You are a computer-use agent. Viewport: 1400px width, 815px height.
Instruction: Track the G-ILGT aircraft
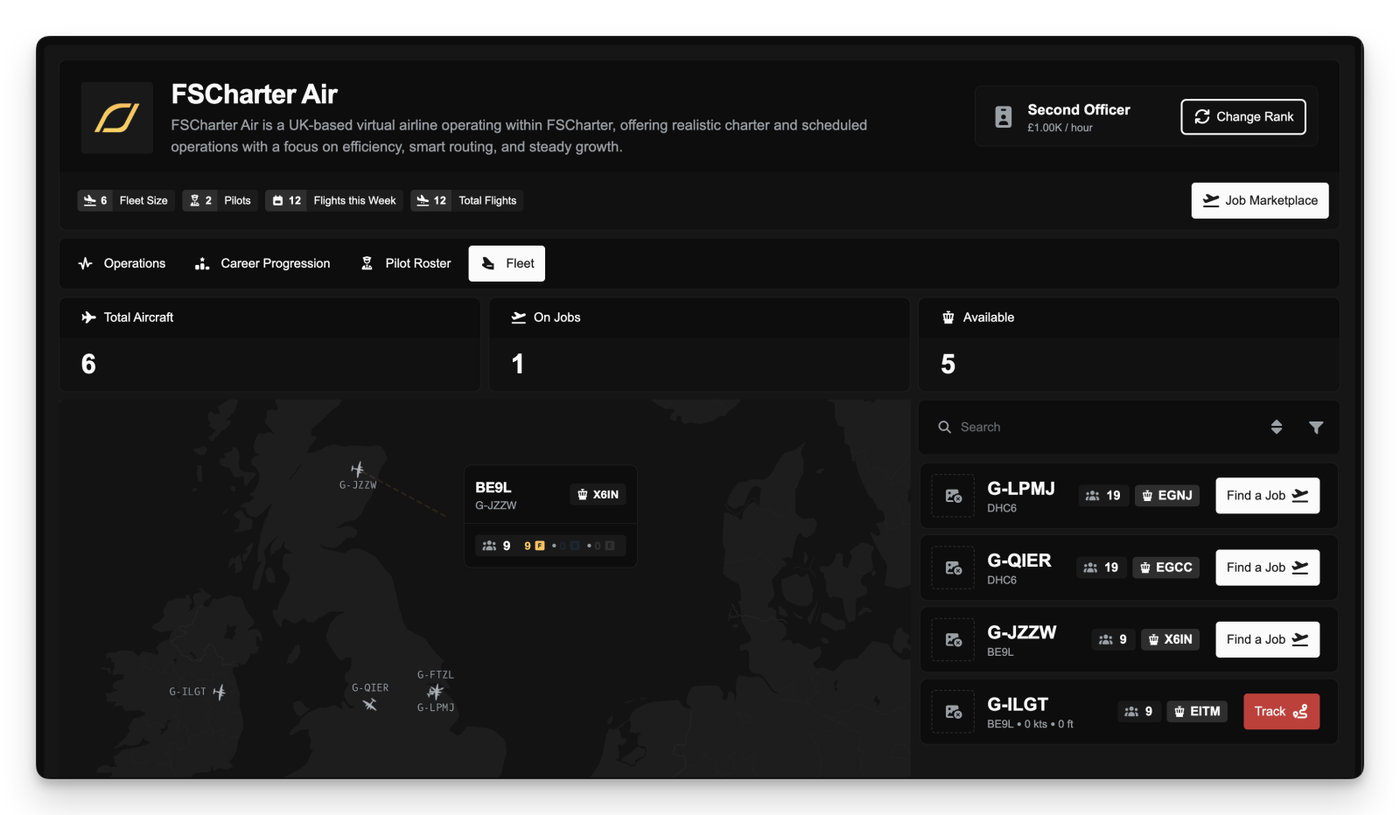click(x=1281, y=711)
